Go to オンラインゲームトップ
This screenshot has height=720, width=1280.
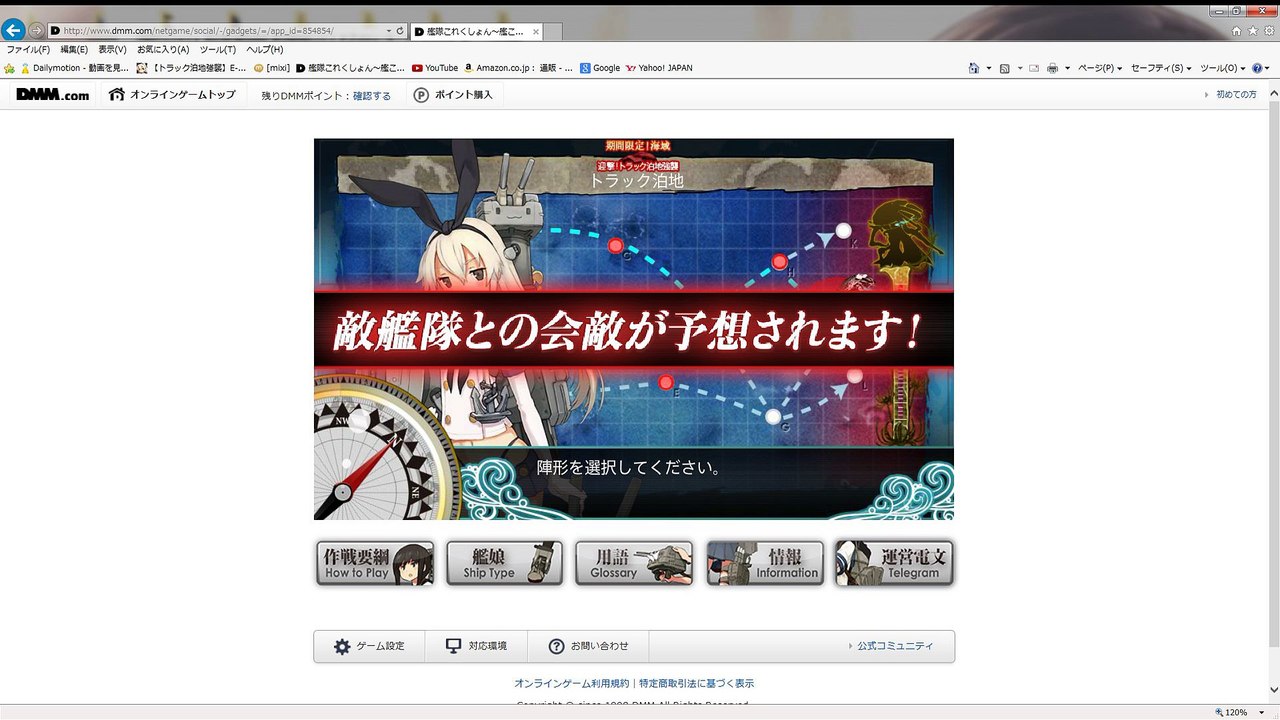[x=172, y=95]
